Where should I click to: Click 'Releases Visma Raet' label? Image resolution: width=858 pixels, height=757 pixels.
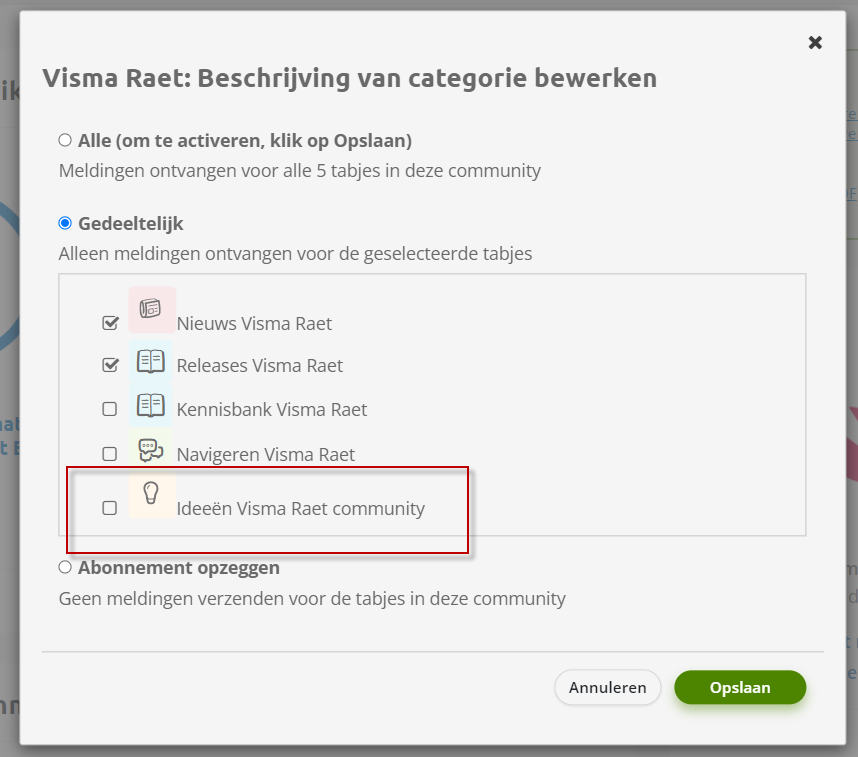coord(259,365)
